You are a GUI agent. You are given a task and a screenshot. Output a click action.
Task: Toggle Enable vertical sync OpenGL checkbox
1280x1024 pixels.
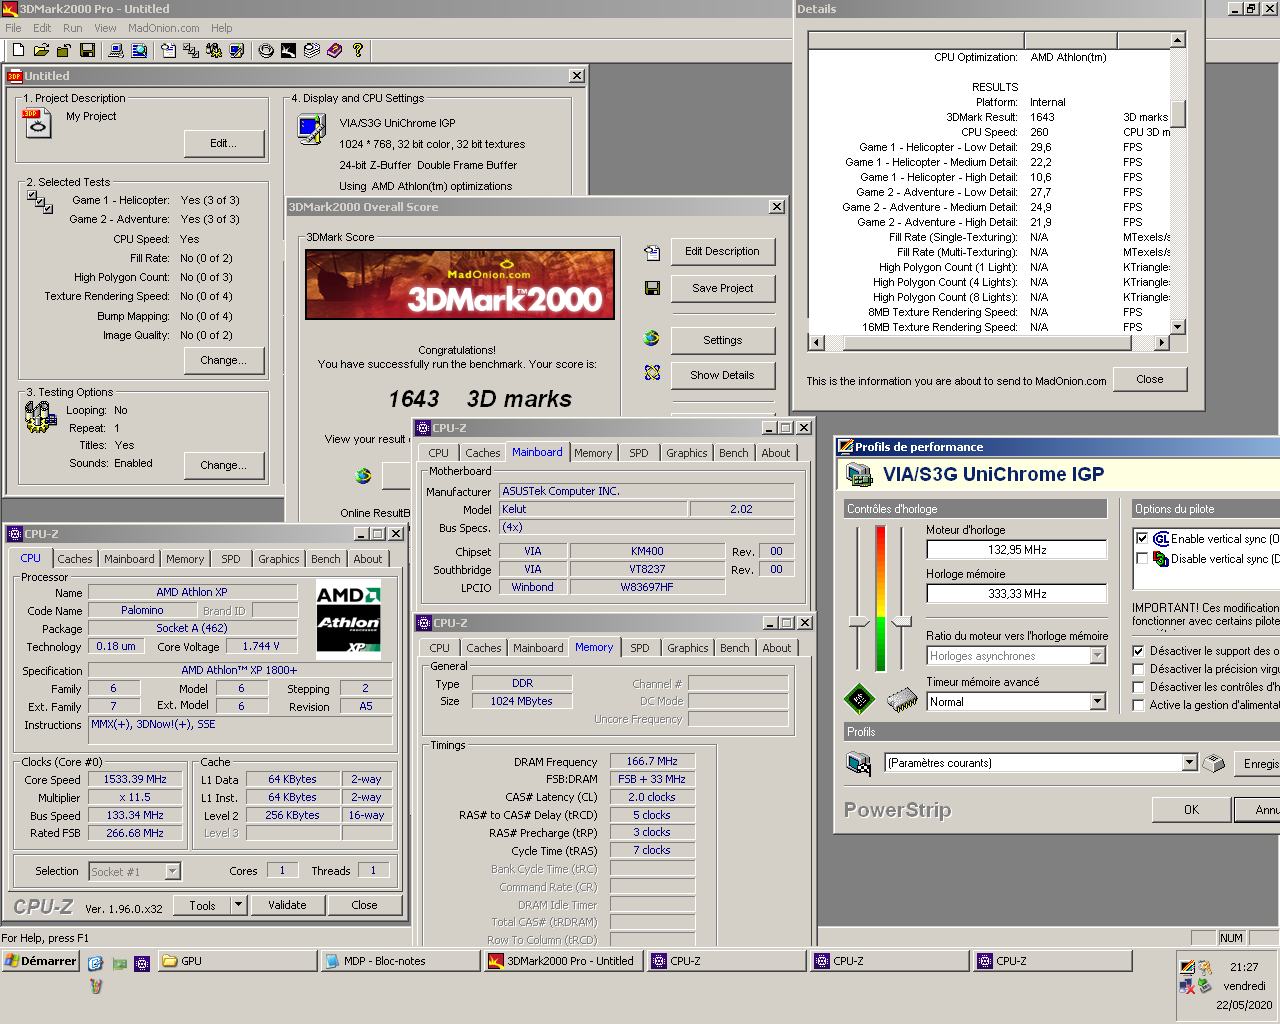click(x=1142, y=538)
